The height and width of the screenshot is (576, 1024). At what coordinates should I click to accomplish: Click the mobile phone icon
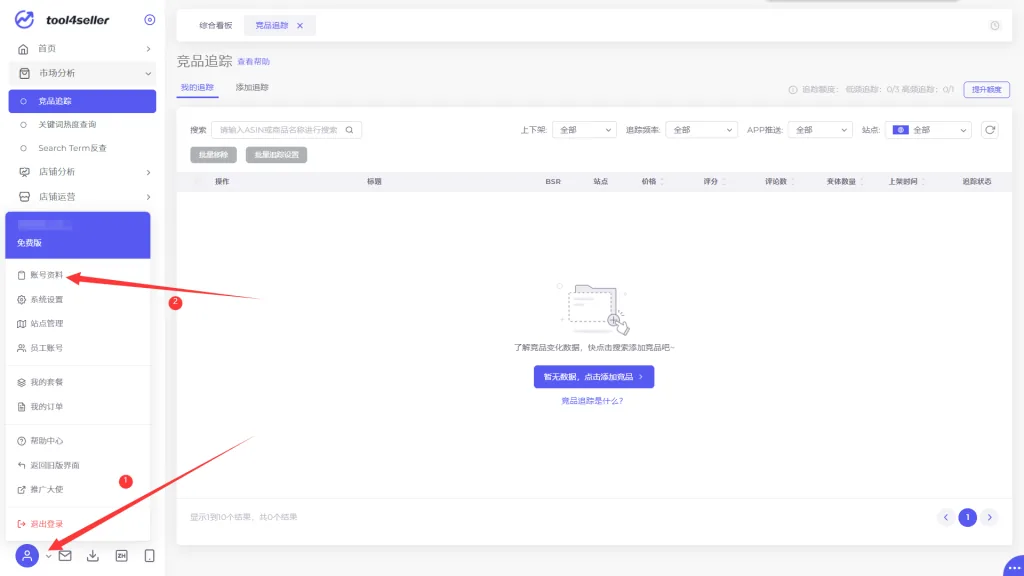[150, 556]
